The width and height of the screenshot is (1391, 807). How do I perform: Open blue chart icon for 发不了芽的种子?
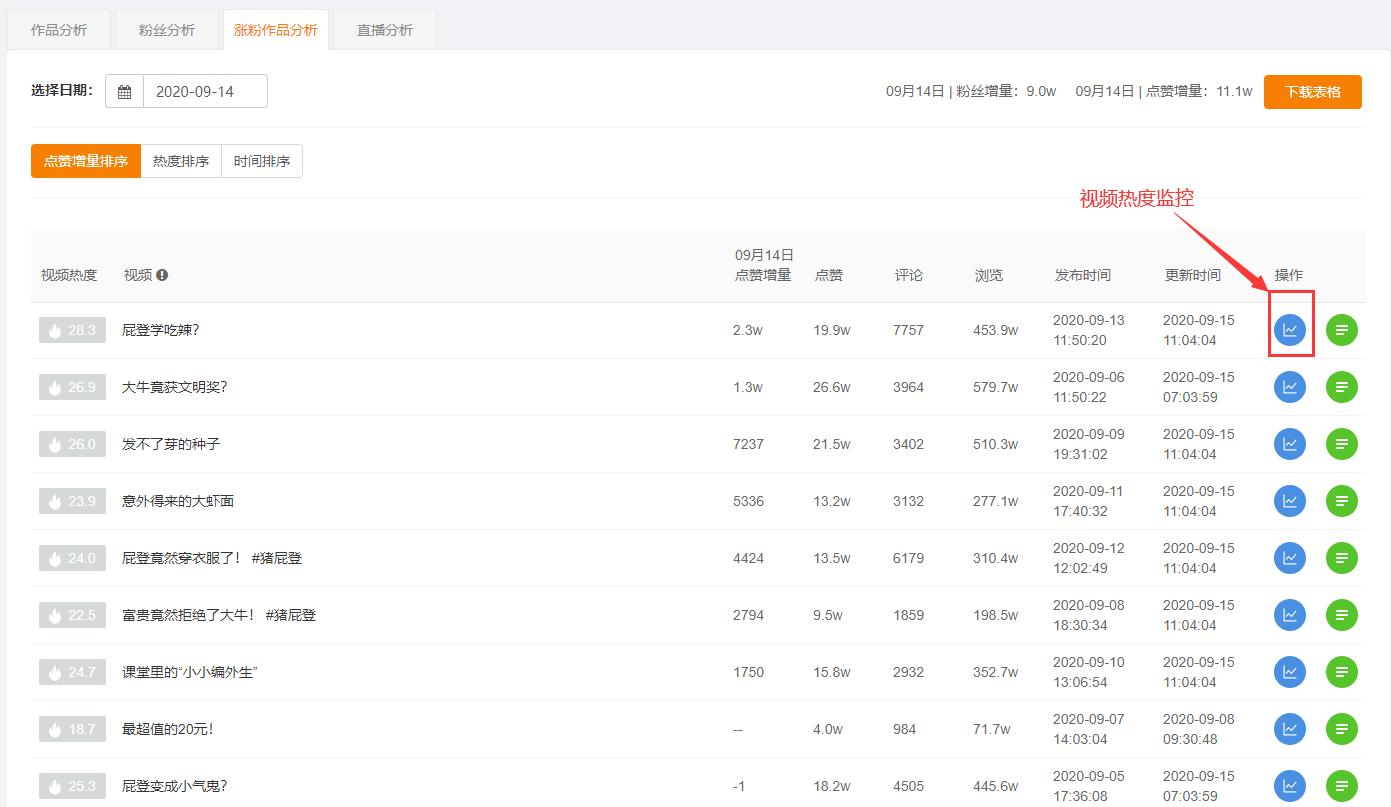[1290, 444]
